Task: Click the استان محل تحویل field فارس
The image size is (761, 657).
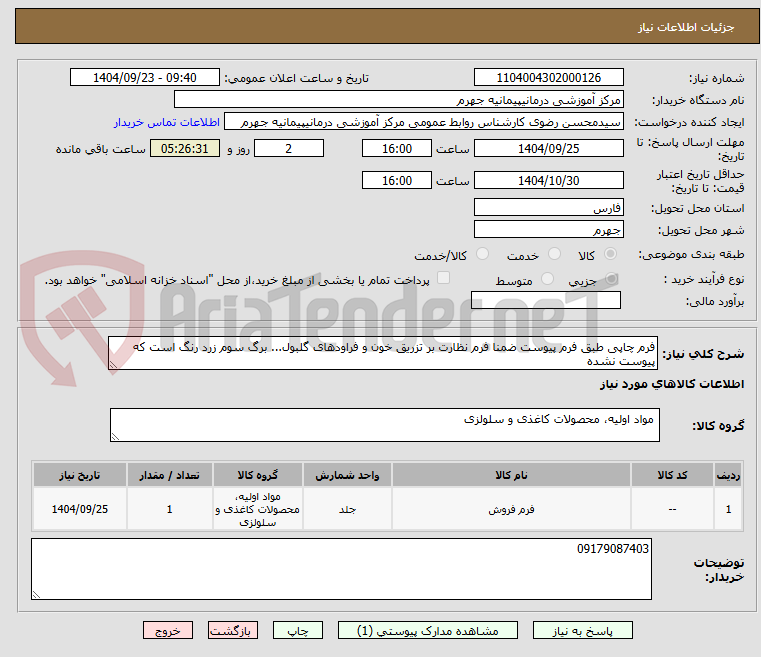Action: (x=548, y=207)
